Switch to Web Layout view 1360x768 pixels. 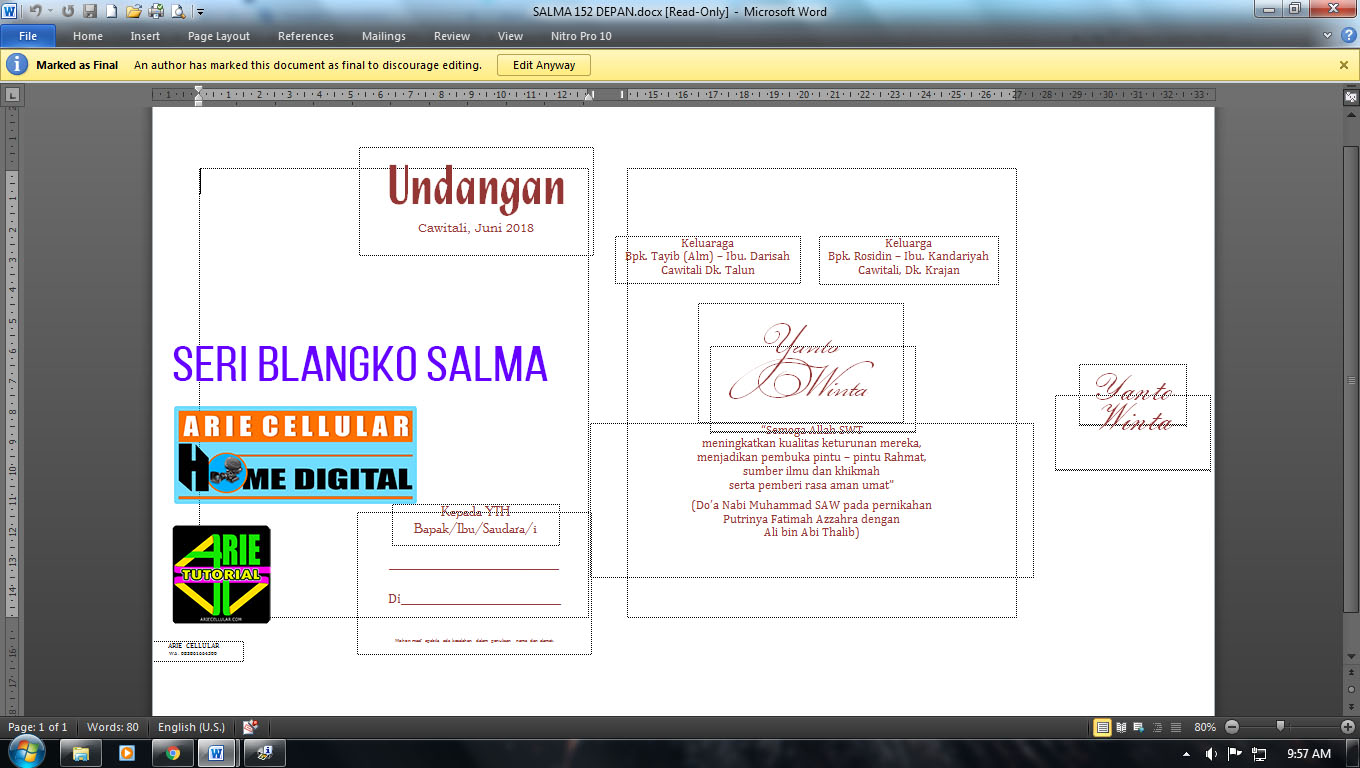point(1140,727)
